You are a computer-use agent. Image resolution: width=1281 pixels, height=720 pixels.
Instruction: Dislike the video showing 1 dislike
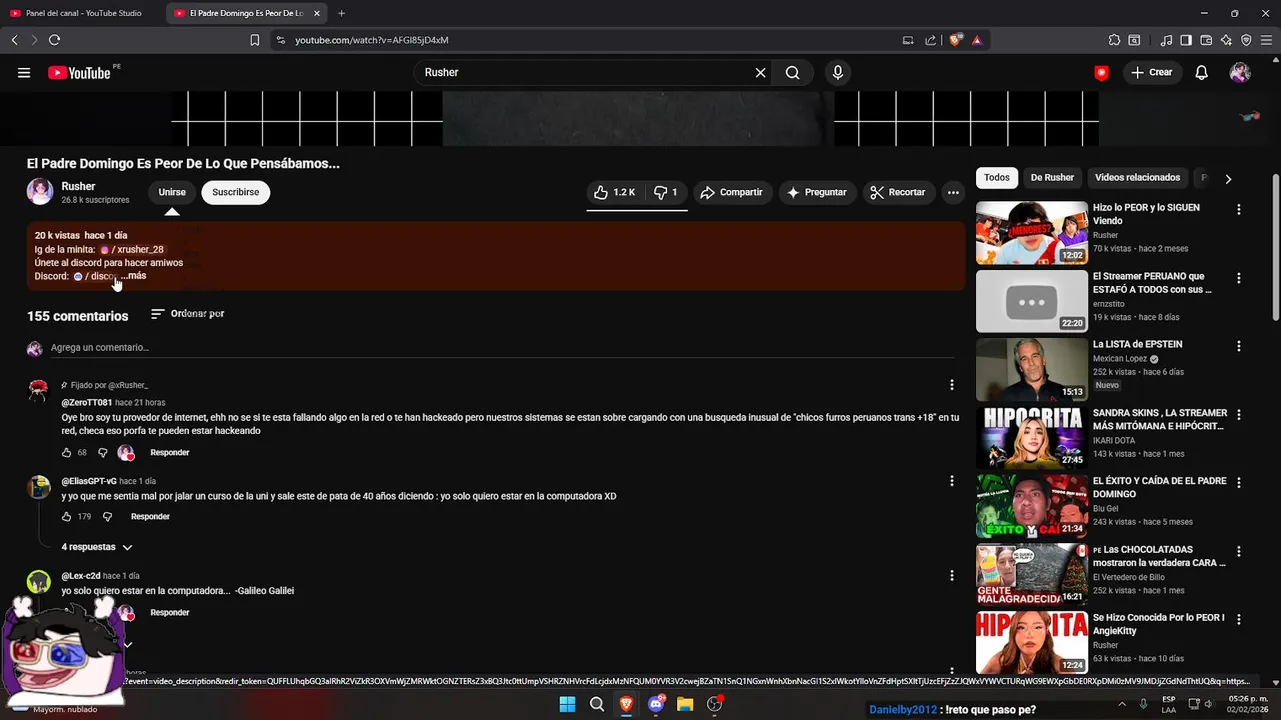coord(666,192)
